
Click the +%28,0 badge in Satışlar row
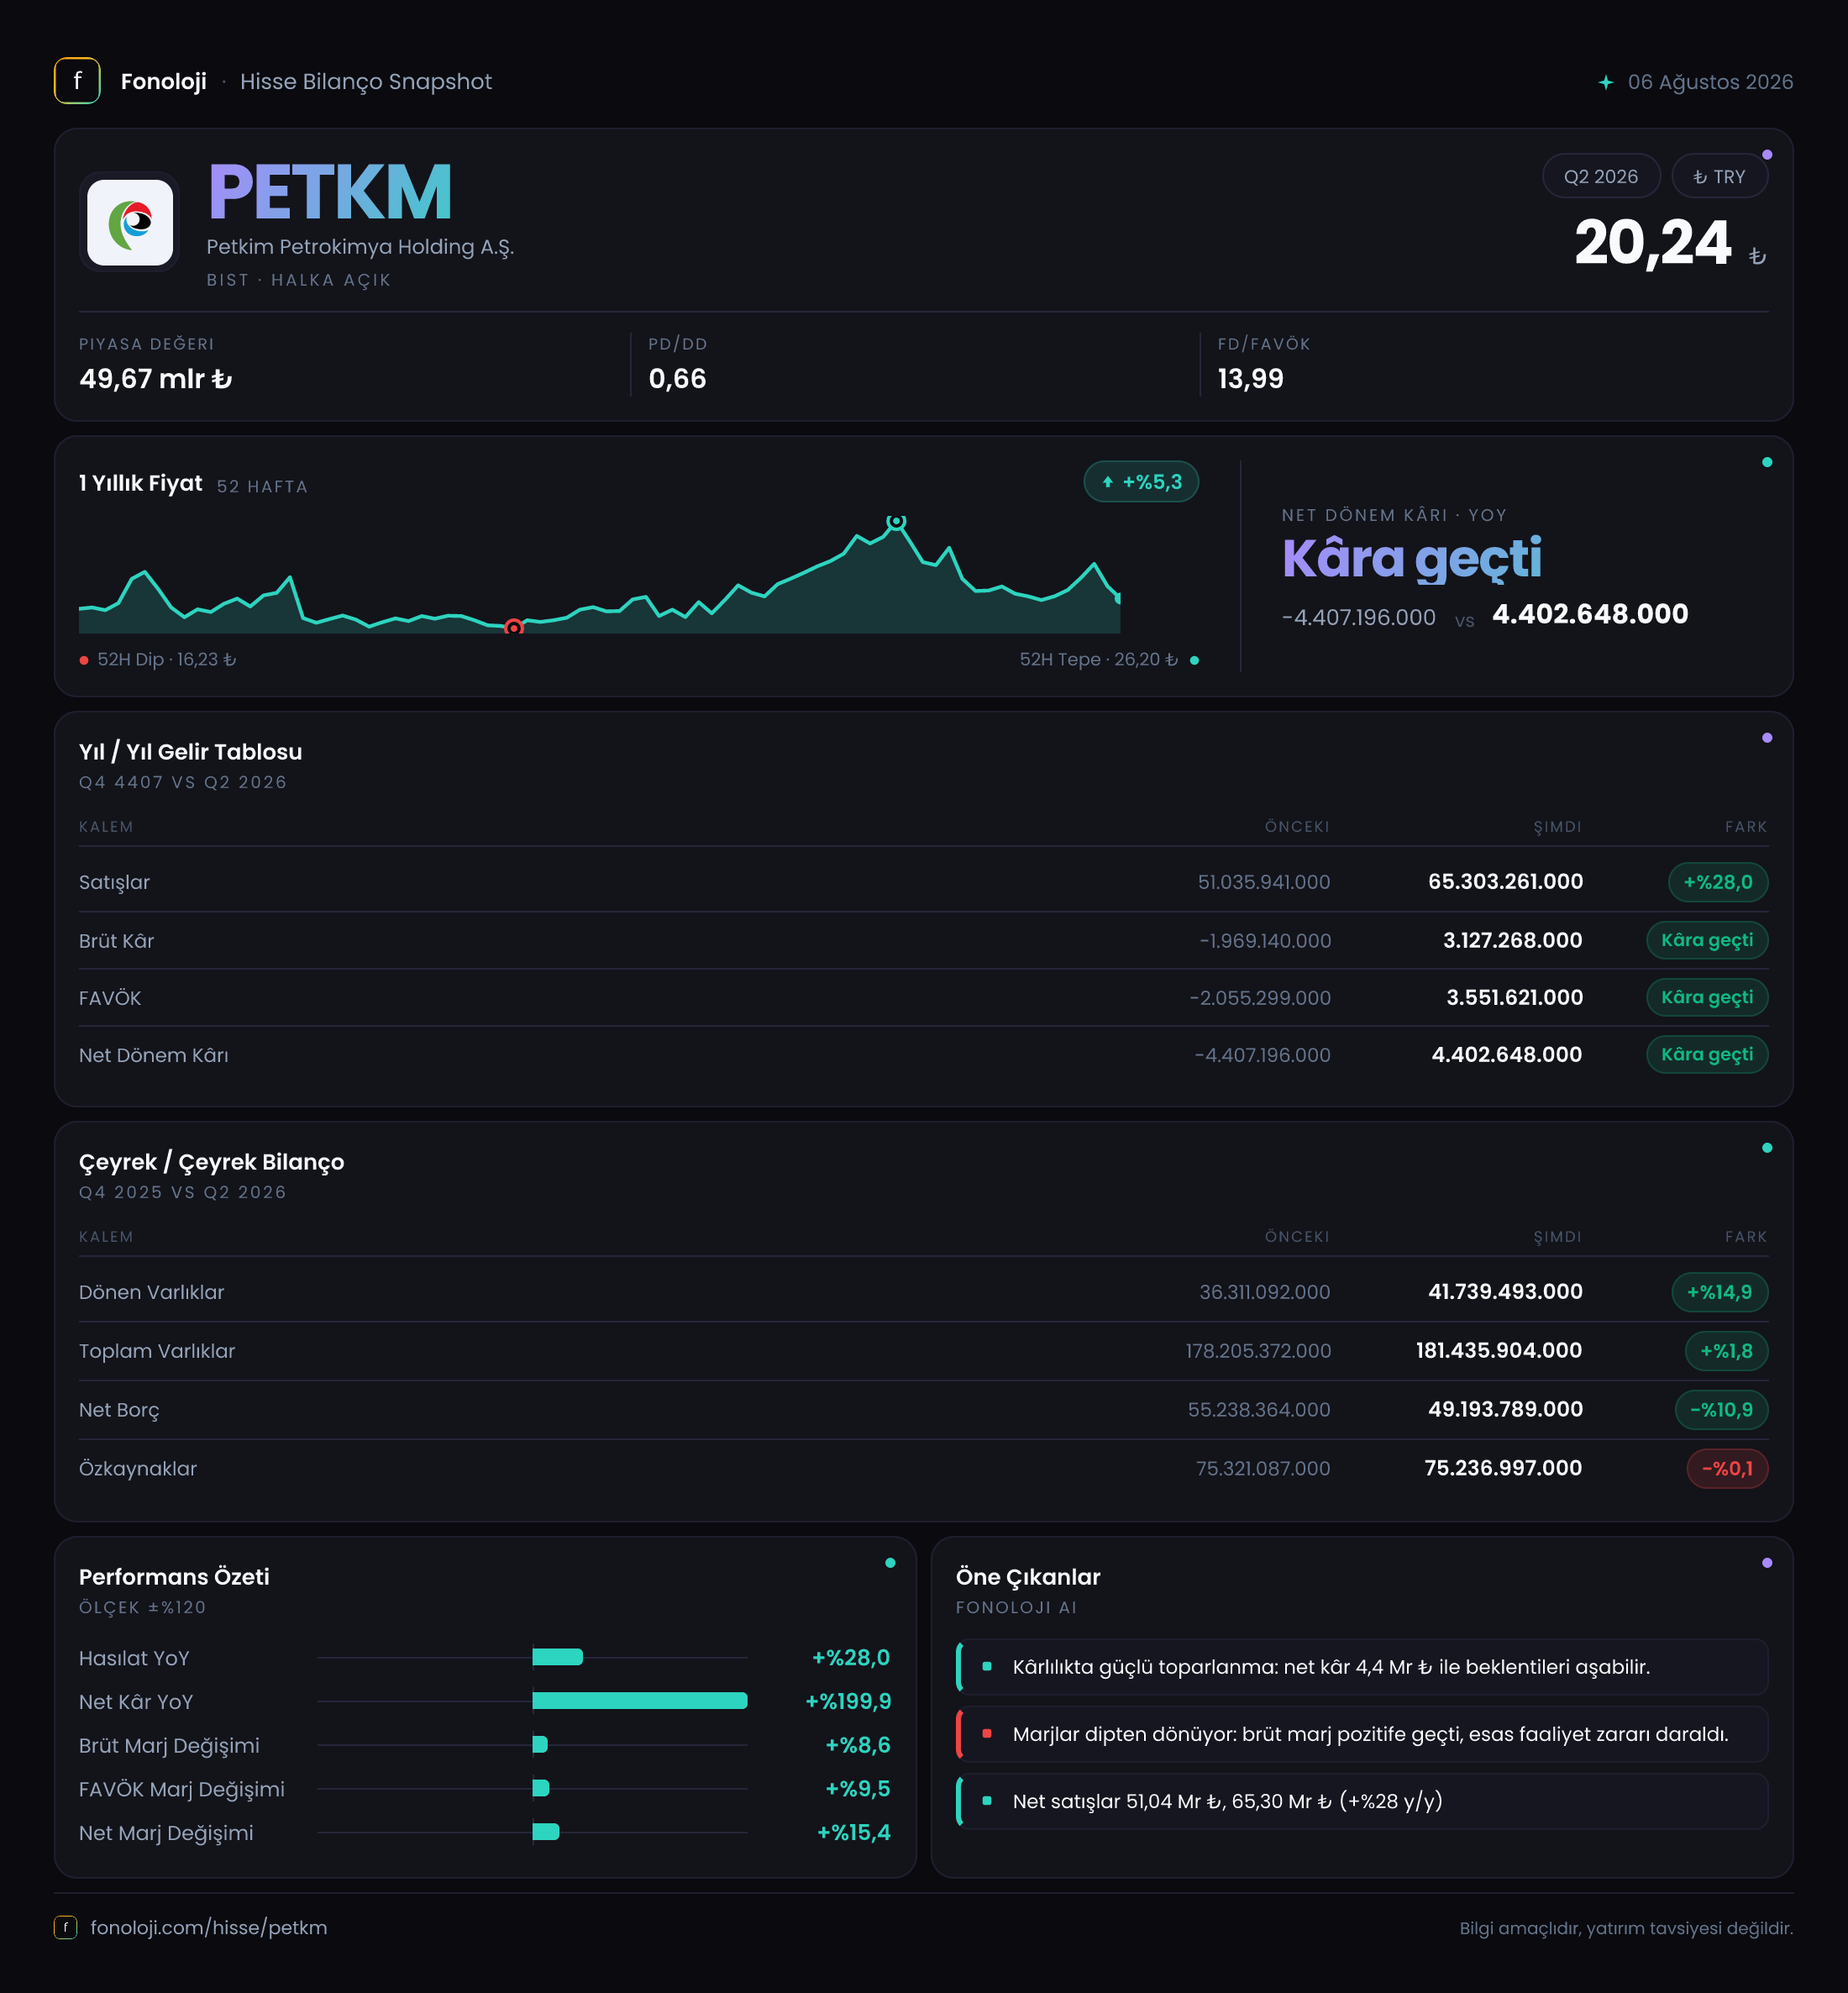pos(1717,882)
